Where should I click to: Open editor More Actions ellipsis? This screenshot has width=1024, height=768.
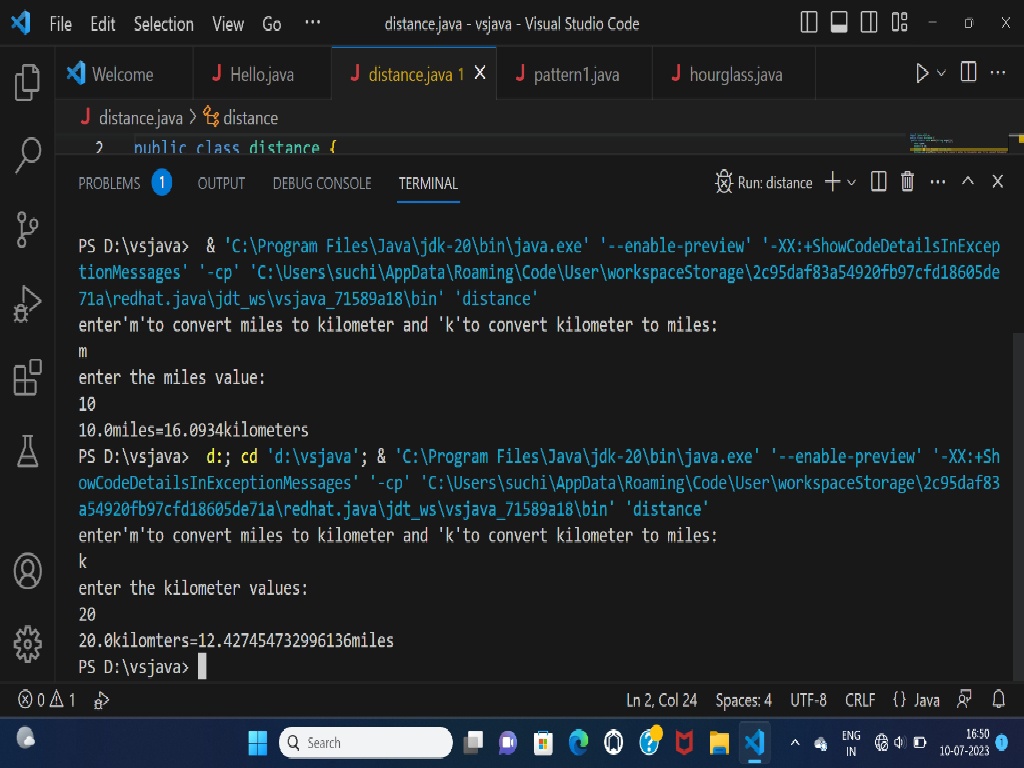click(998, 72)
